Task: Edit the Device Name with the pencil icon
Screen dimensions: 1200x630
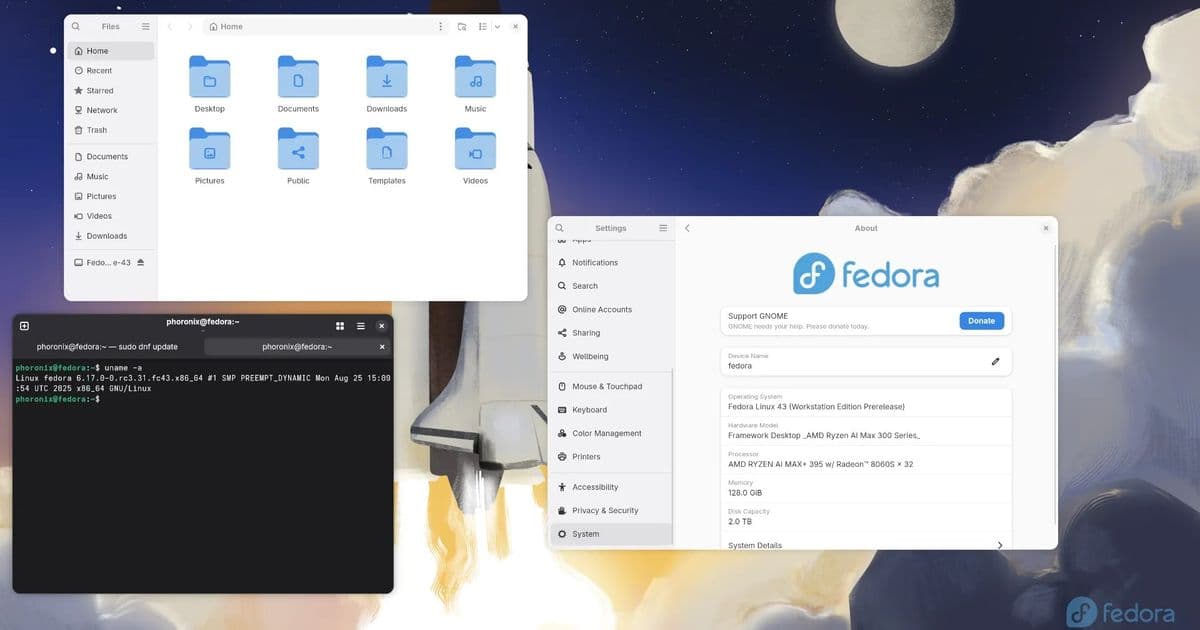Action: point(995,361)
